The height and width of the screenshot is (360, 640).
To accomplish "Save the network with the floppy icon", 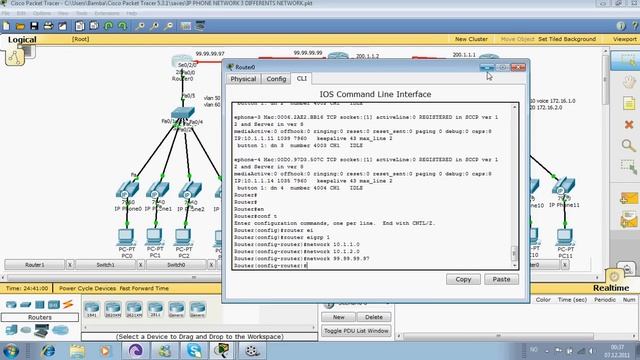I will (34, 27).
